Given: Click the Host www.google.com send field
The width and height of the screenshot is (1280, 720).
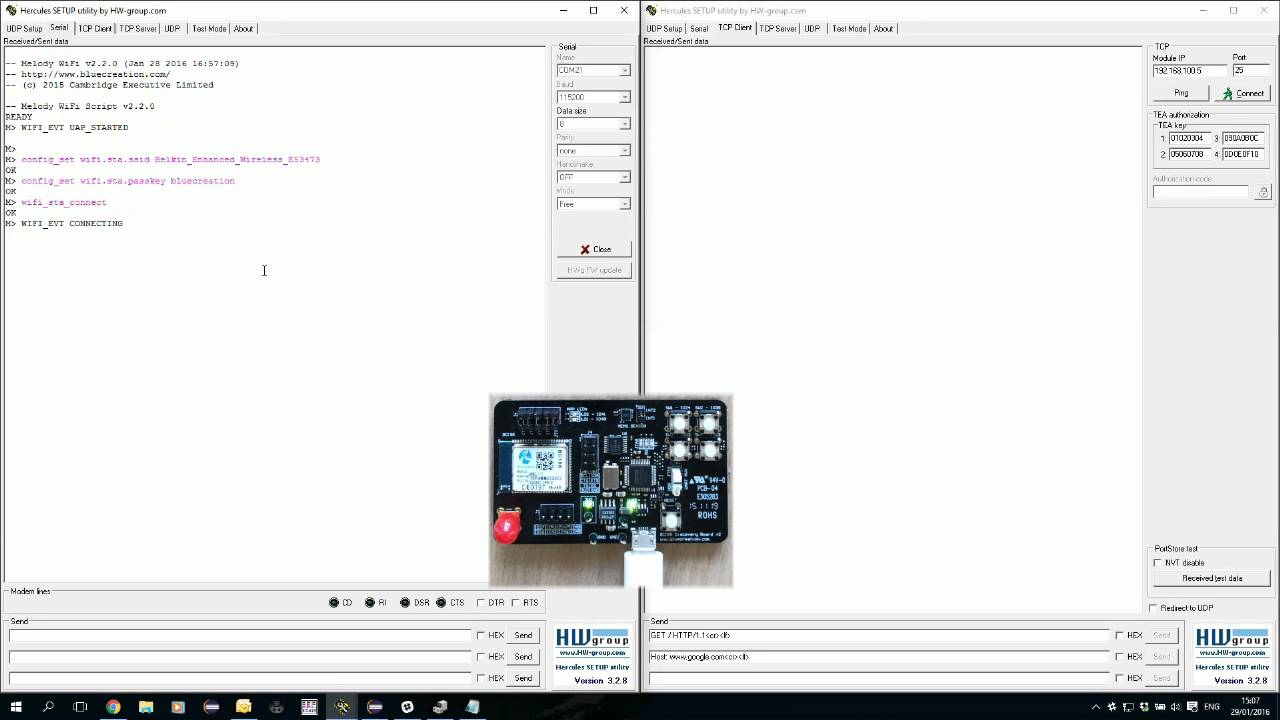Looking at the screenshot, I should (x=879, y=657).
